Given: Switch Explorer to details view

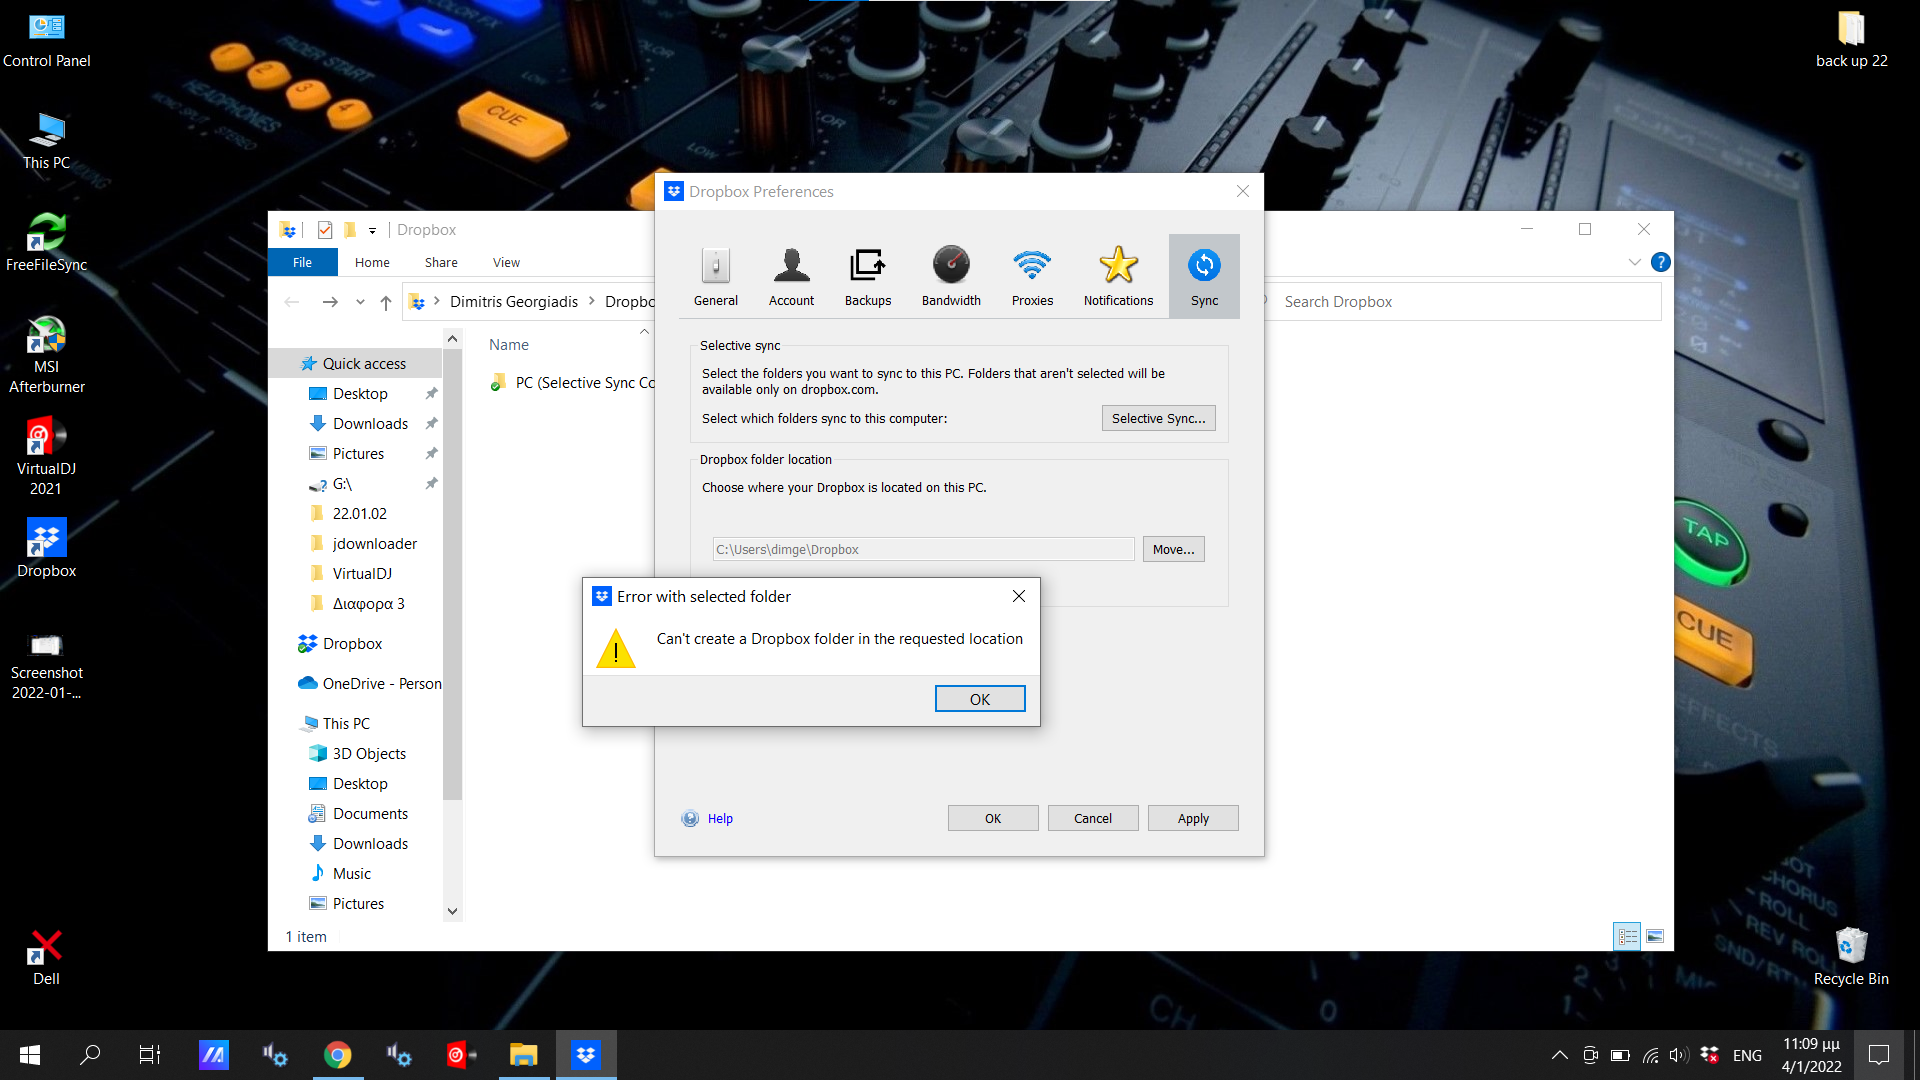Looking at the screenshot, I should (x=1627, y=936).
